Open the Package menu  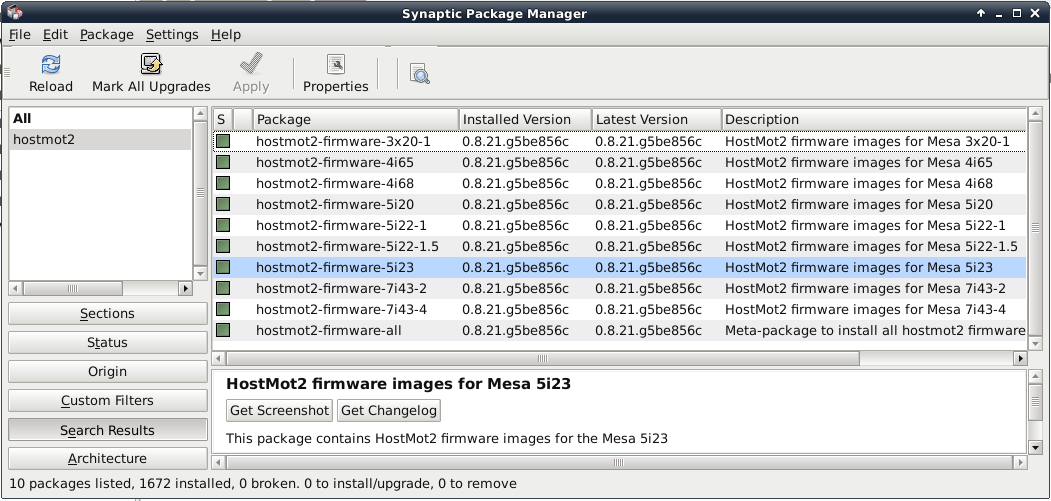pos(107,34)
